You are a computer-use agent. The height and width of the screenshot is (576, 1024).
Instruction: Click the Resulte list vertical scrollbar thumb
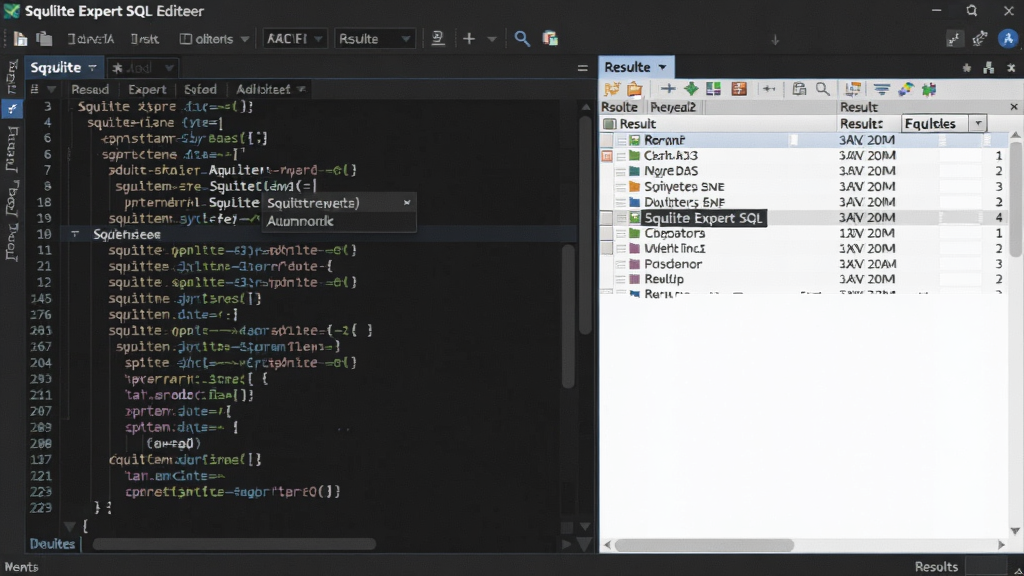coord(1015,199)
